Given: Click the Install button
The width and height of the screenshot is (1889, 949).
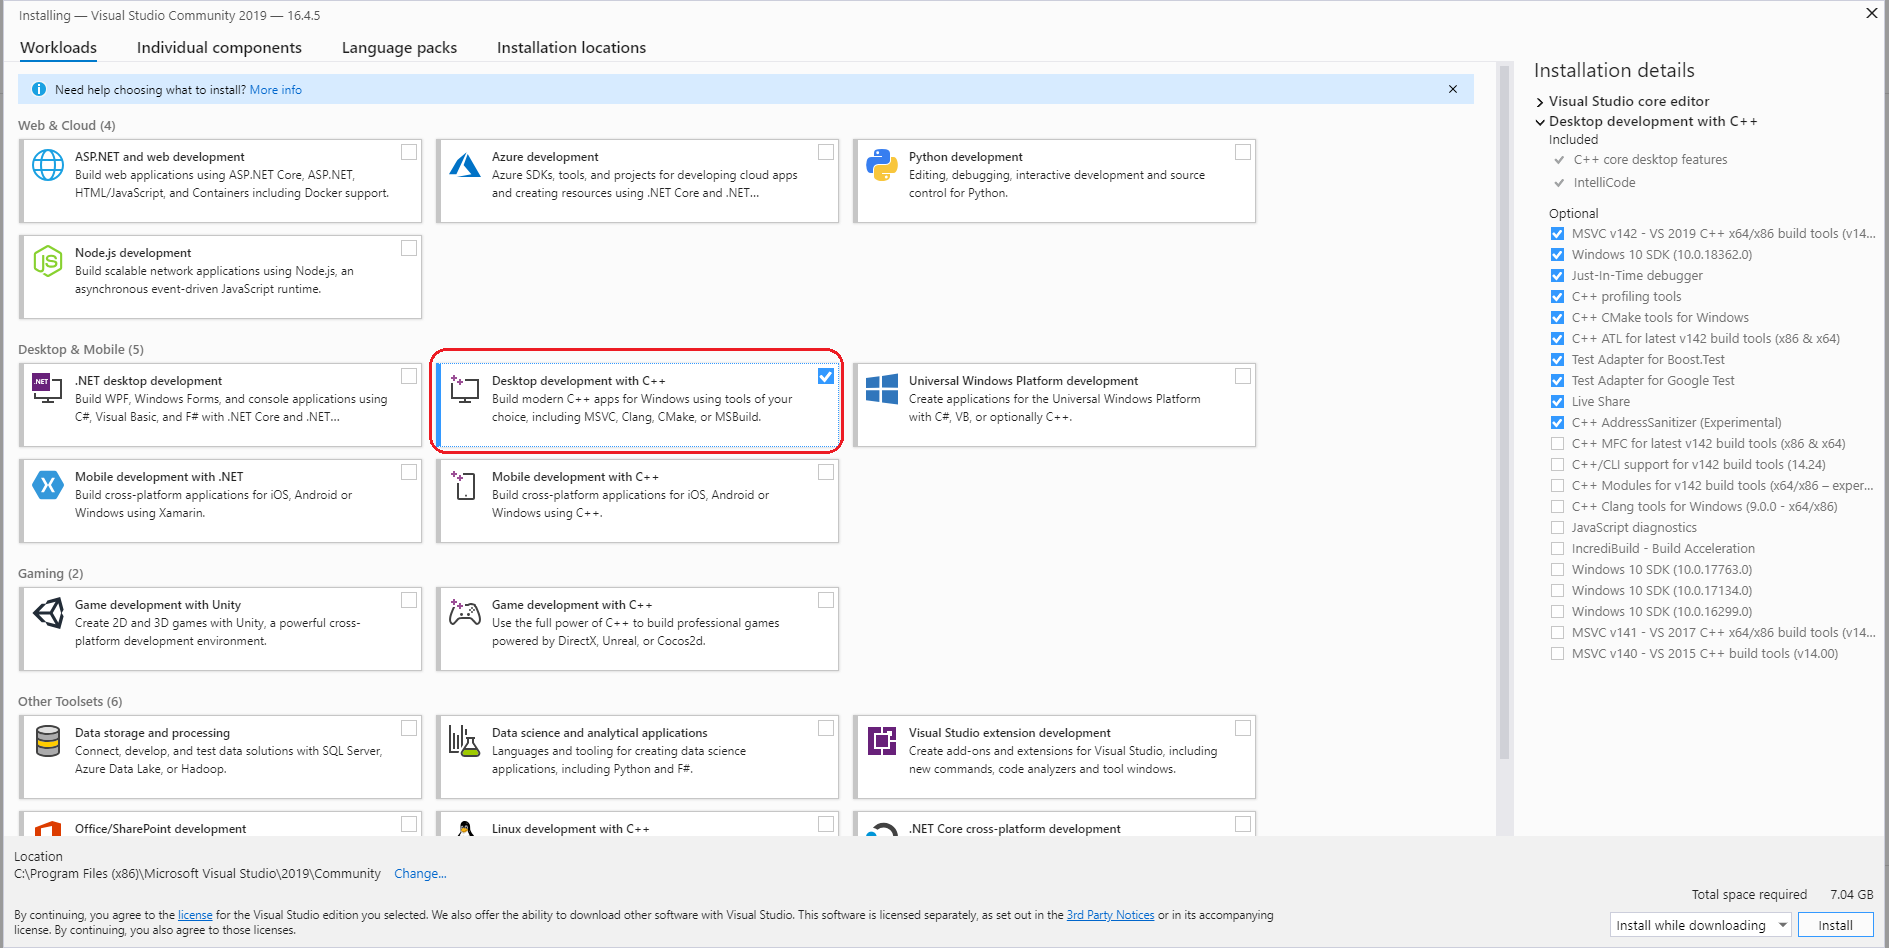Looking at the screenshot, I should pyautogui.click(x=1835, y=925).
